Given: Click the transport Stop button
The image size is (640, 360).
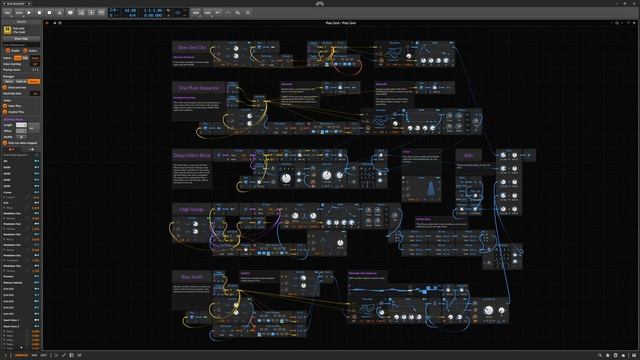Looking at the screenshot, I should click(39, 13).
